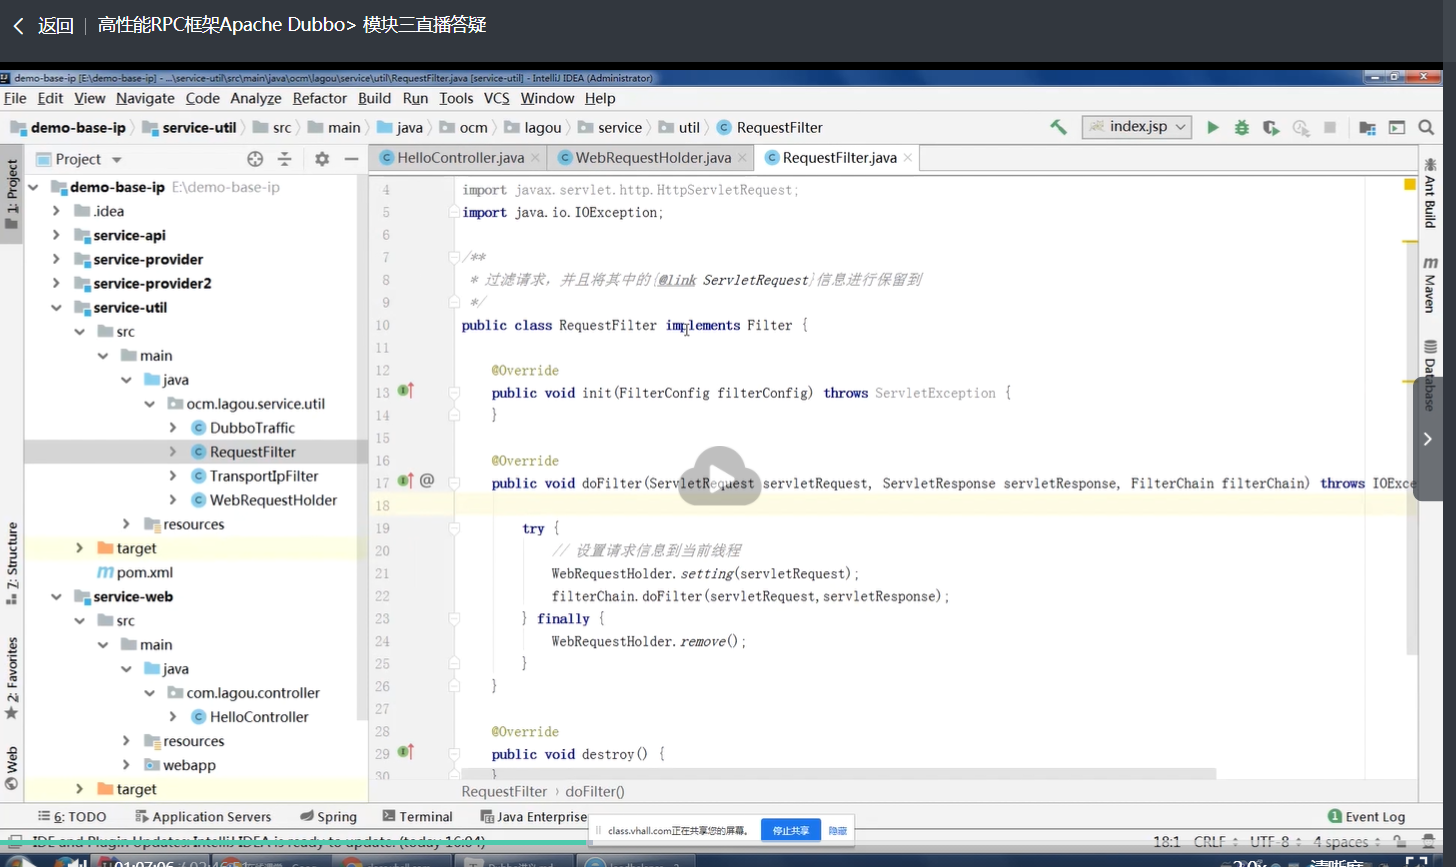Viewport: 1456px width, 867px height.
Task: Open the Refactor menu
Action: click(x=320, y=98)
